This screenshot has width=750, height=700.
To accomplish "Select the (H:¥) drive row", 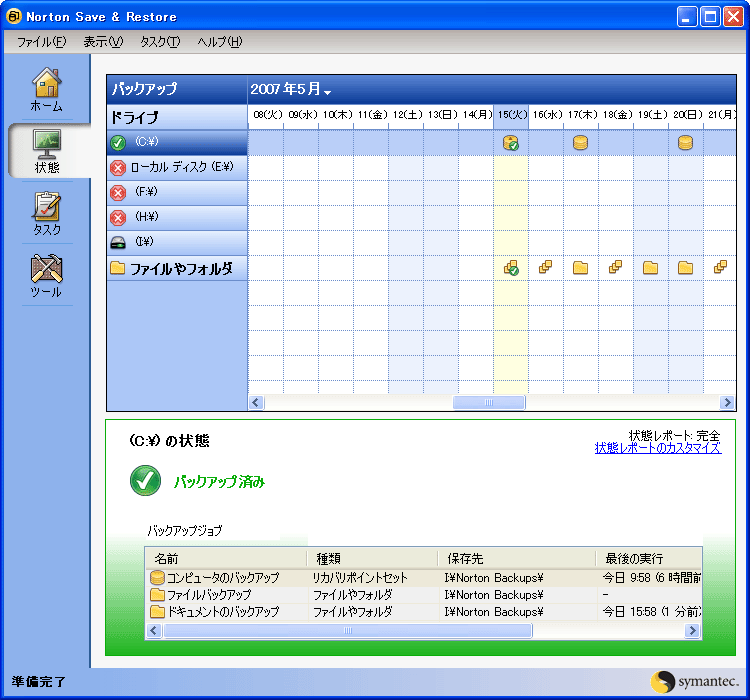I will 177,217.
